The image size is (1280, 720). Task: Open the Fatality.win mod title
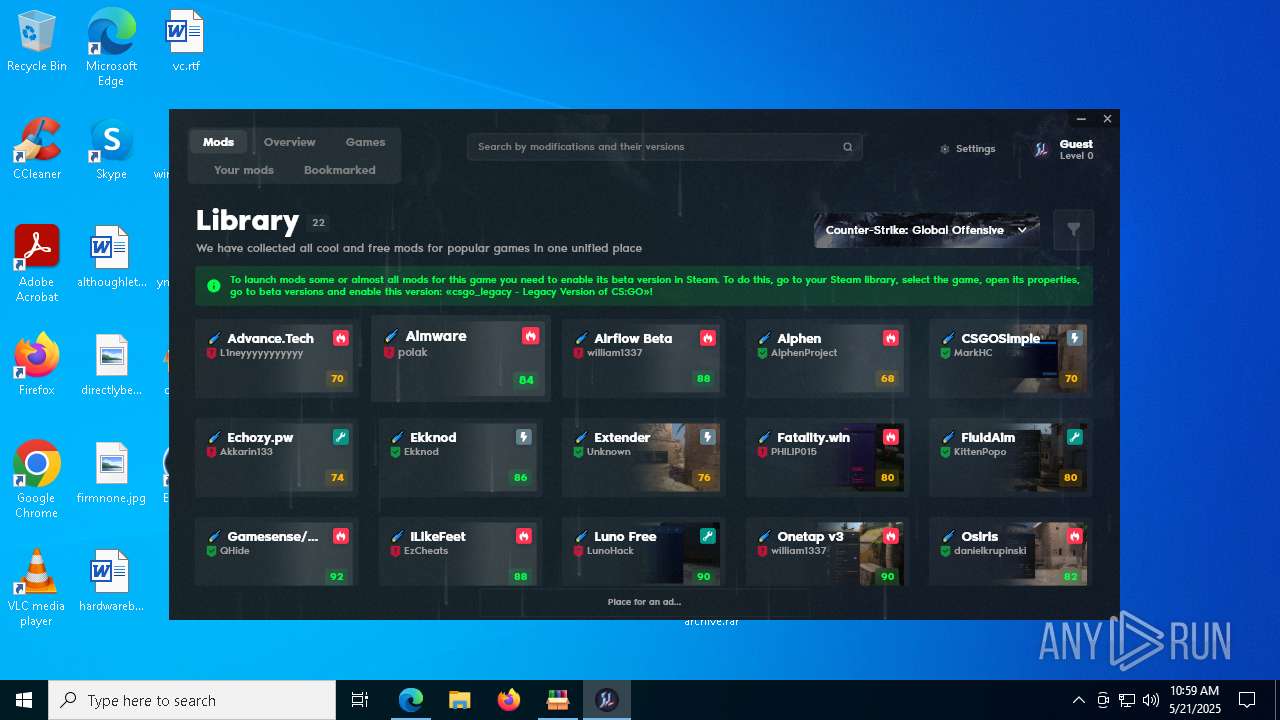point(813,438)
